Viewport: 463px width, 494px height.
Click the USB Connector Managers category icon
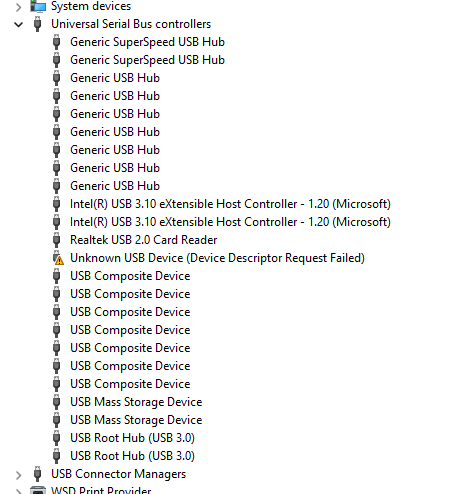click(38, 474)
